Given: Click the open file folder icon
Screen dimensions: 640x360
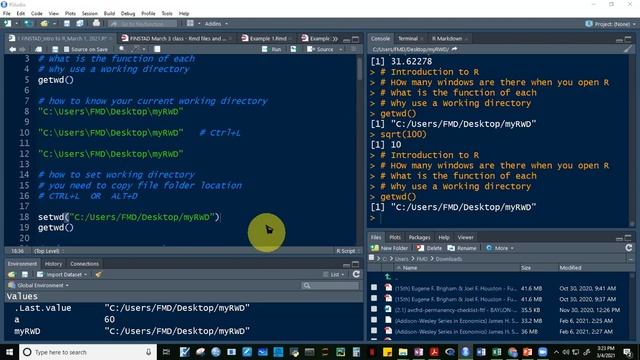Looking at the screenshot, I should pyautogui.click(x=44, y=24).
